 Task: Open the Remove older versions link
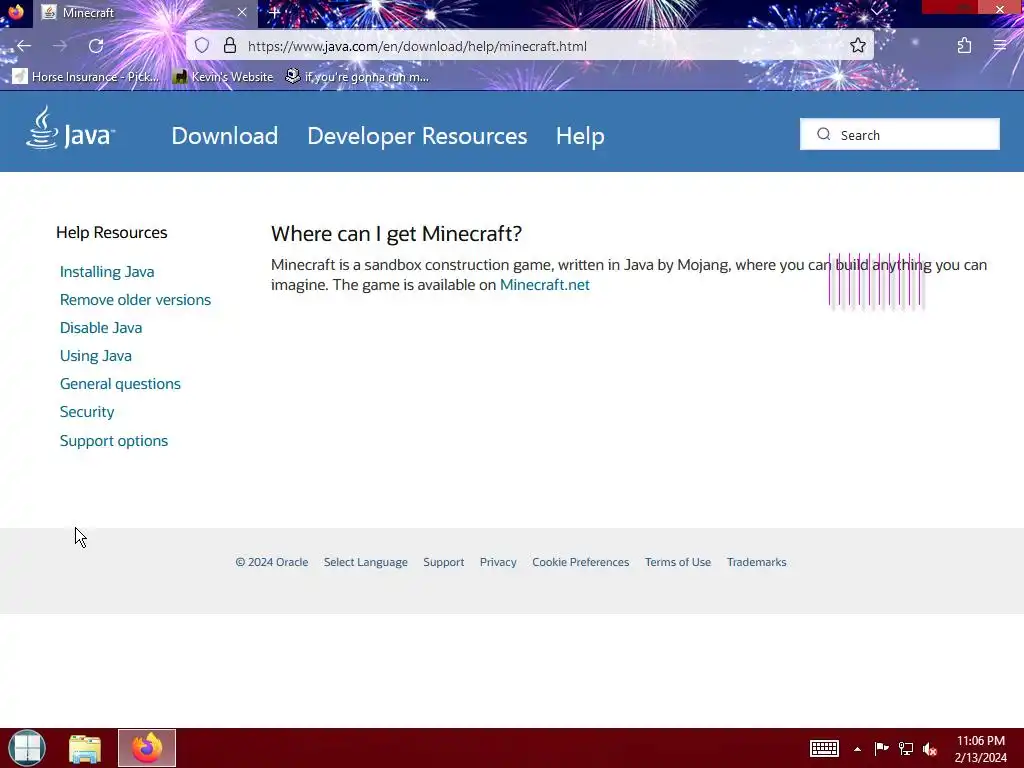coord(135,300)
